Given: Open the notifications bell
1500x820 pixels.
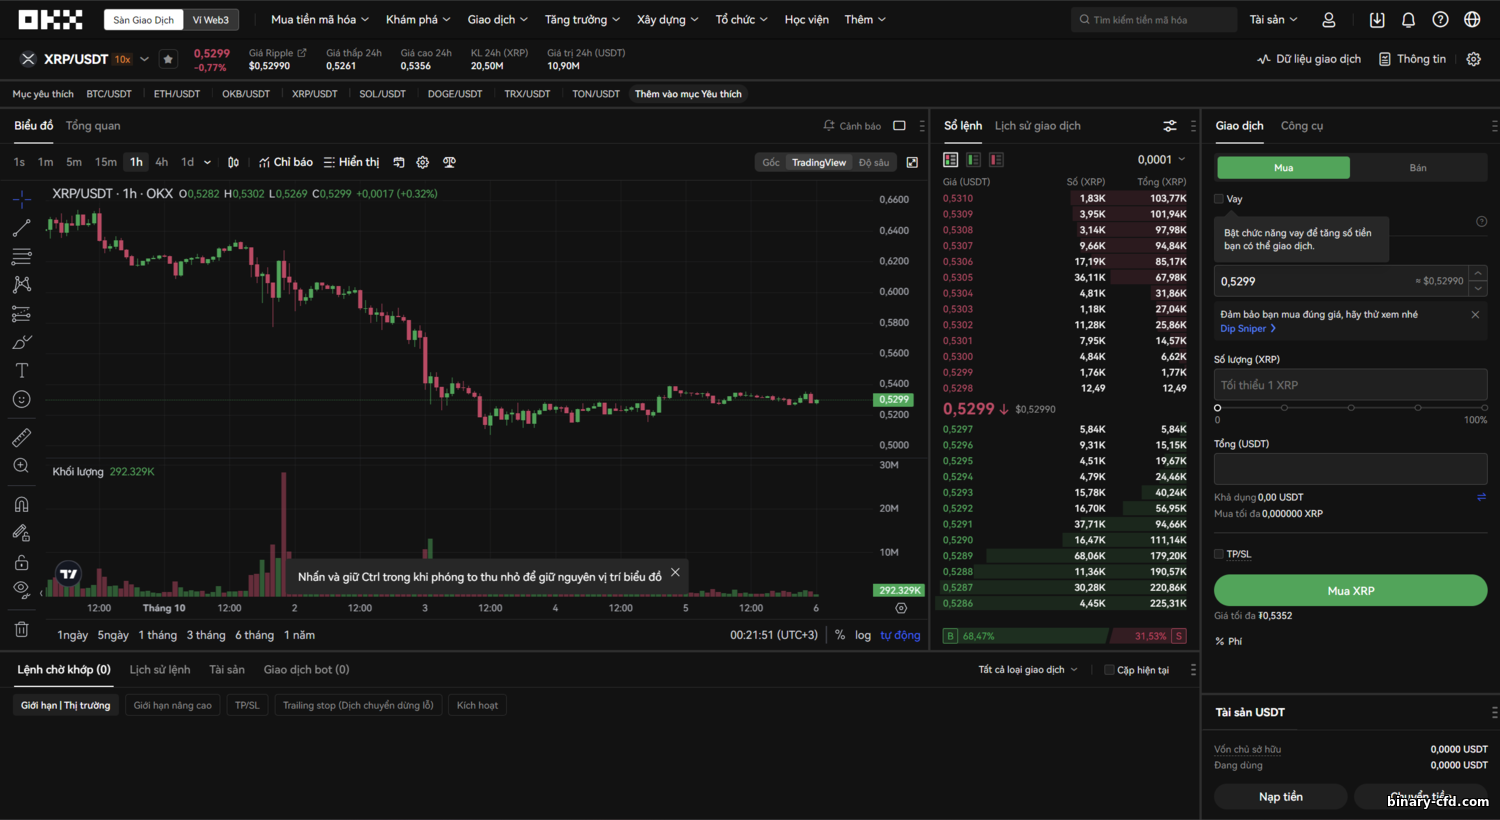Looking at the screenshot, I should pos(1408,20).
